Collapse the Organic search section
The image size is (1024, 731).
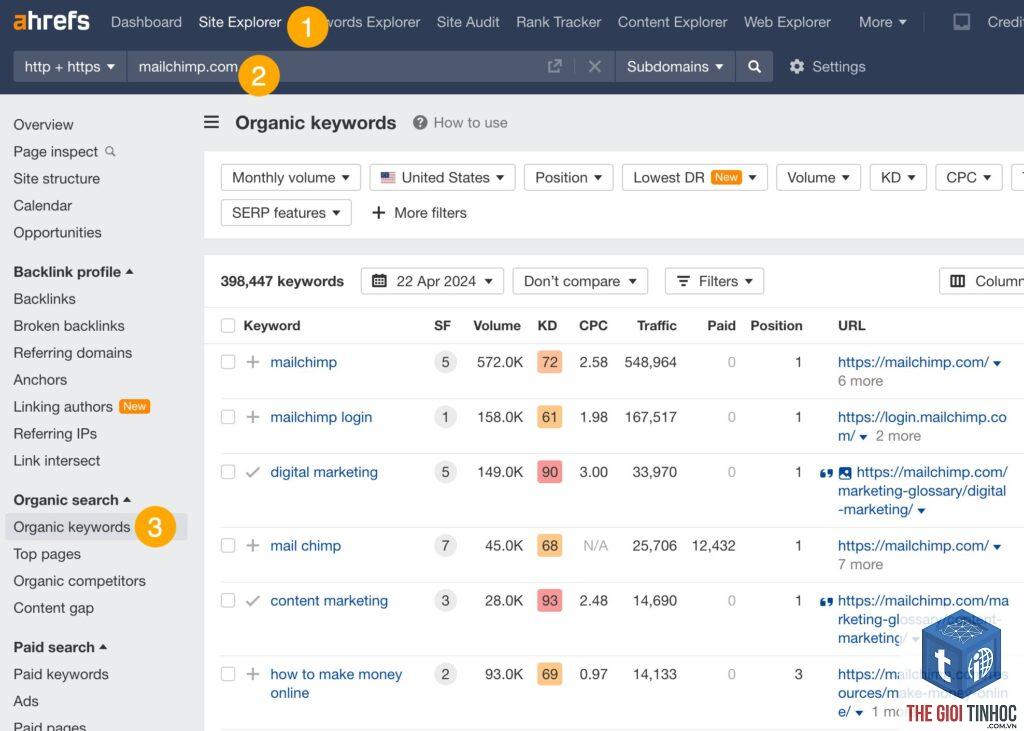[72, 500]
